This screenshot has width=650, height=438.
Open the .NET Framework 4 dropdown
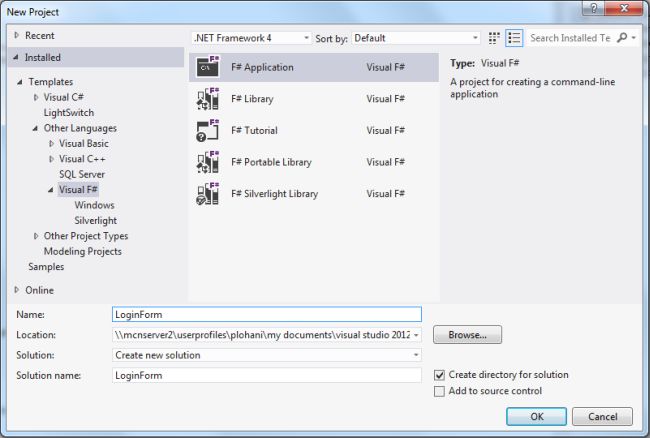tap(251, 38)
